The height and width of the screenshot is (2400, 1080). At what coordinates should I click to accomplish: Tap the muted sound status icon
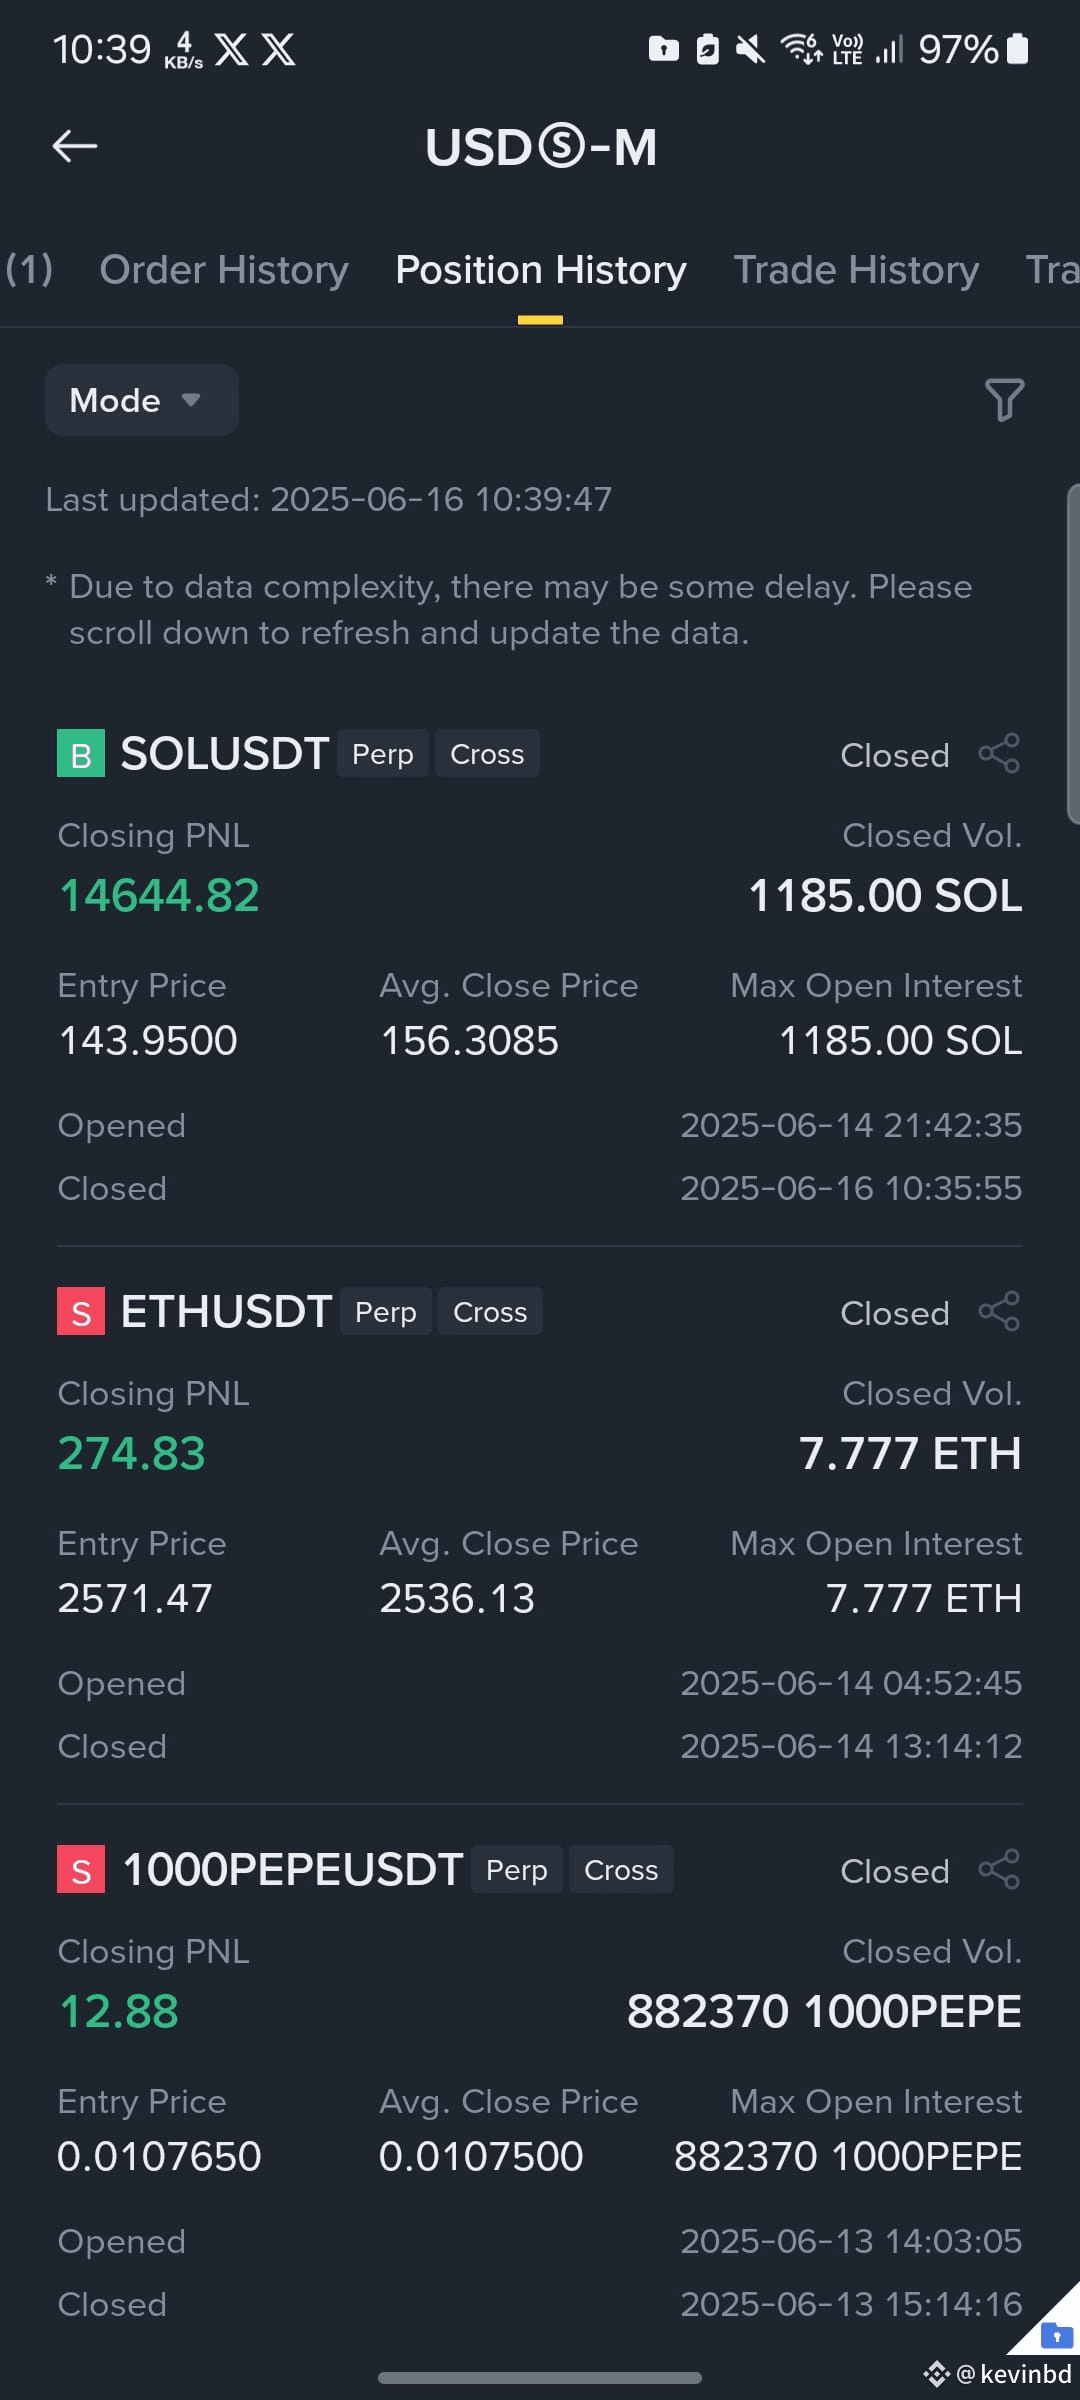pyautogui.click(x=750, y=48)
